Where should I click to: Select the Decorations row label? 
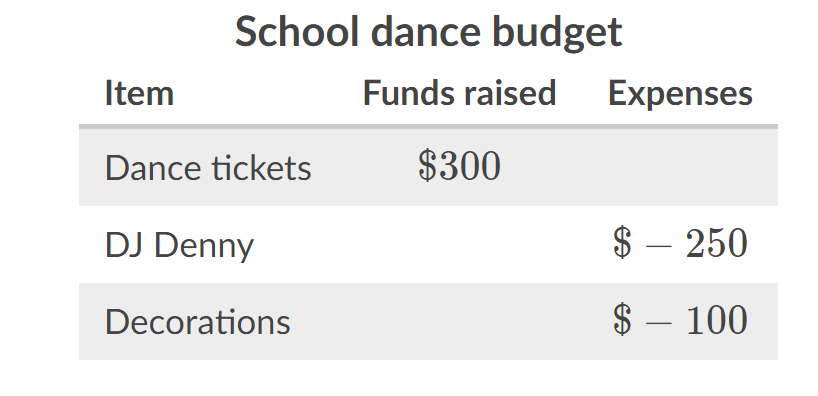coord(198,321)
